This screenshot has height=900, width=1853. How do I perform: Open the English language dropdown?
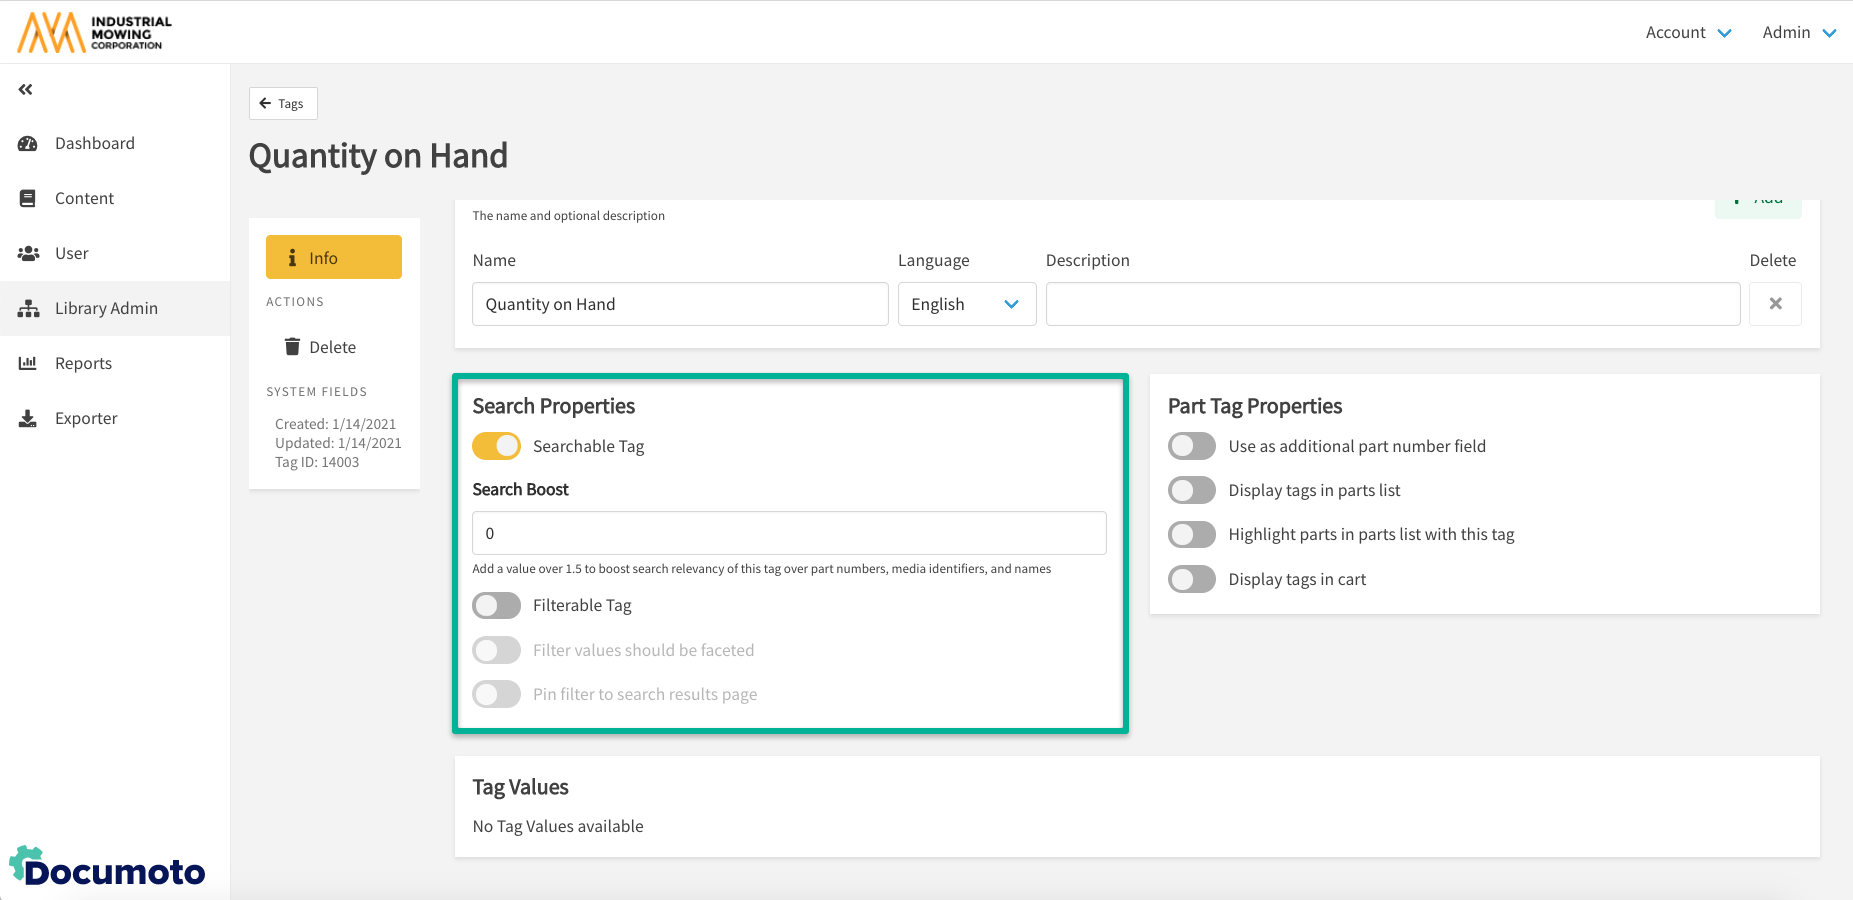[x=966, y=304]
